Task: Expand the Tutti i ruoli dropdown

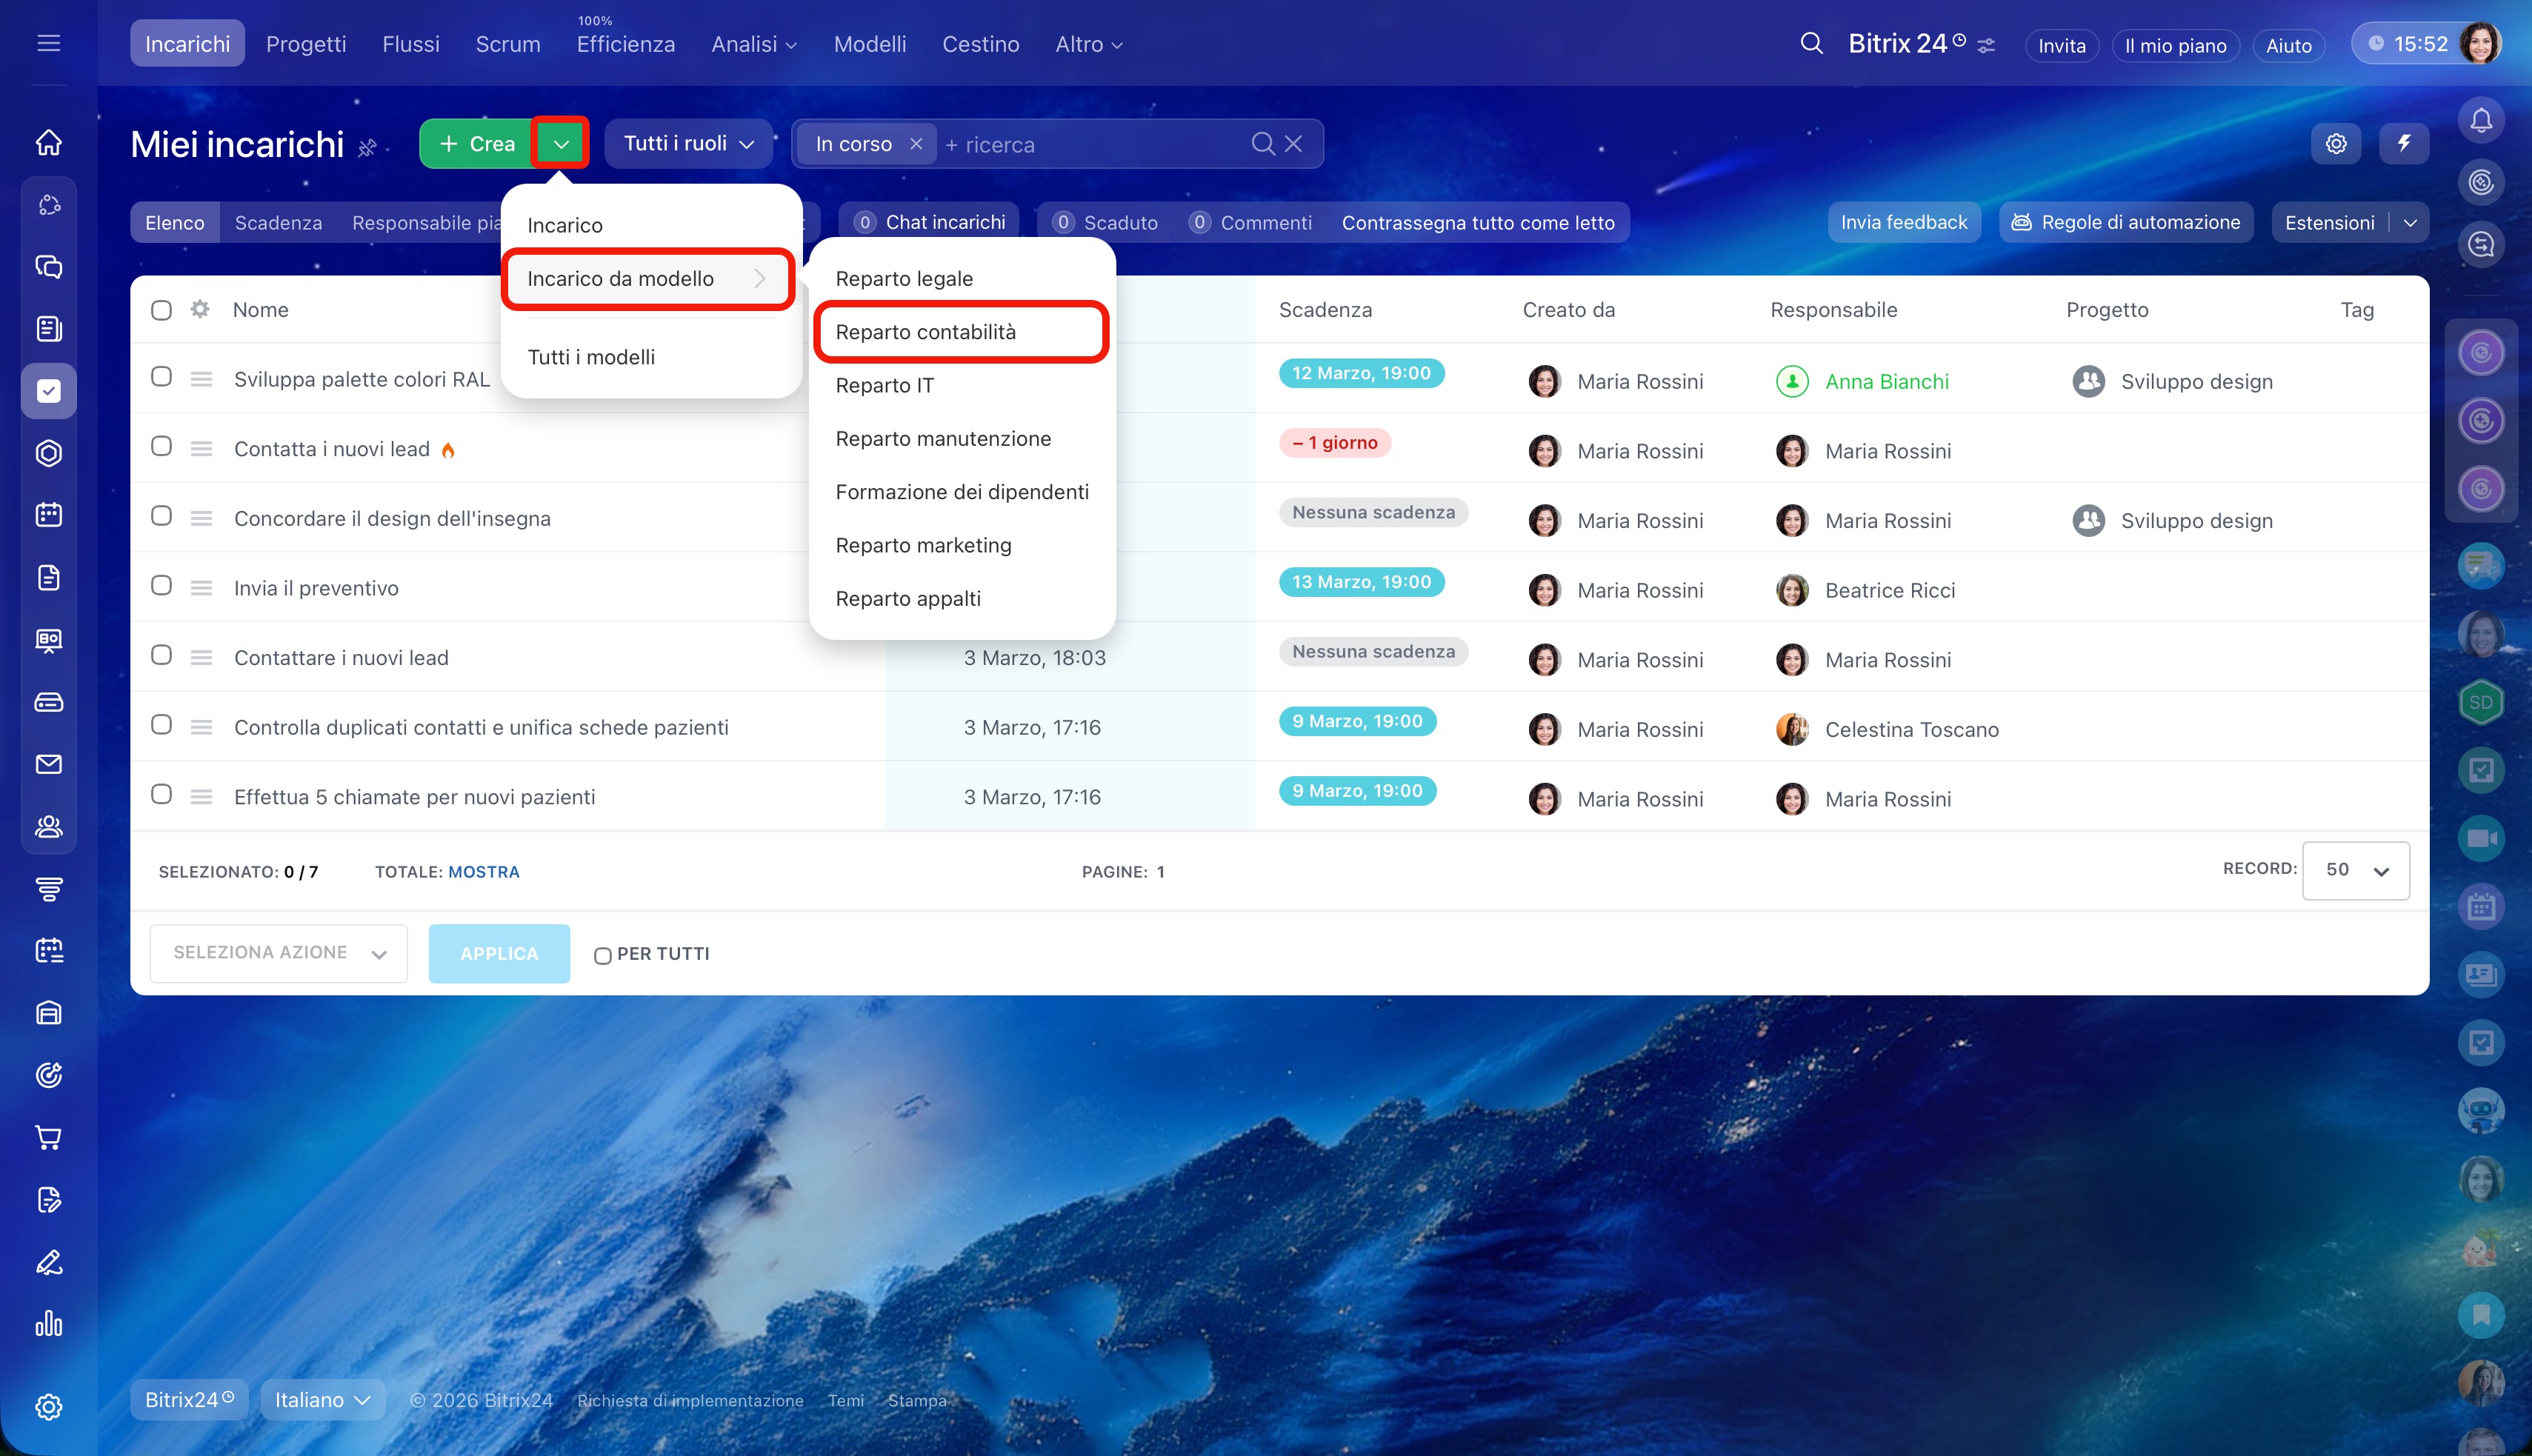Action: point(688,144)
